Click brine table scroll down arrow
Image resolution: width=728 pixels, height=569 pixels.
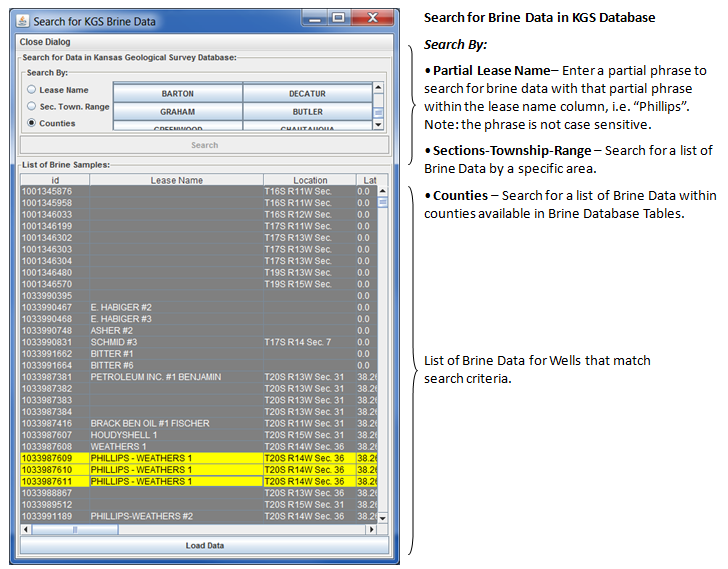click(383, 518)
